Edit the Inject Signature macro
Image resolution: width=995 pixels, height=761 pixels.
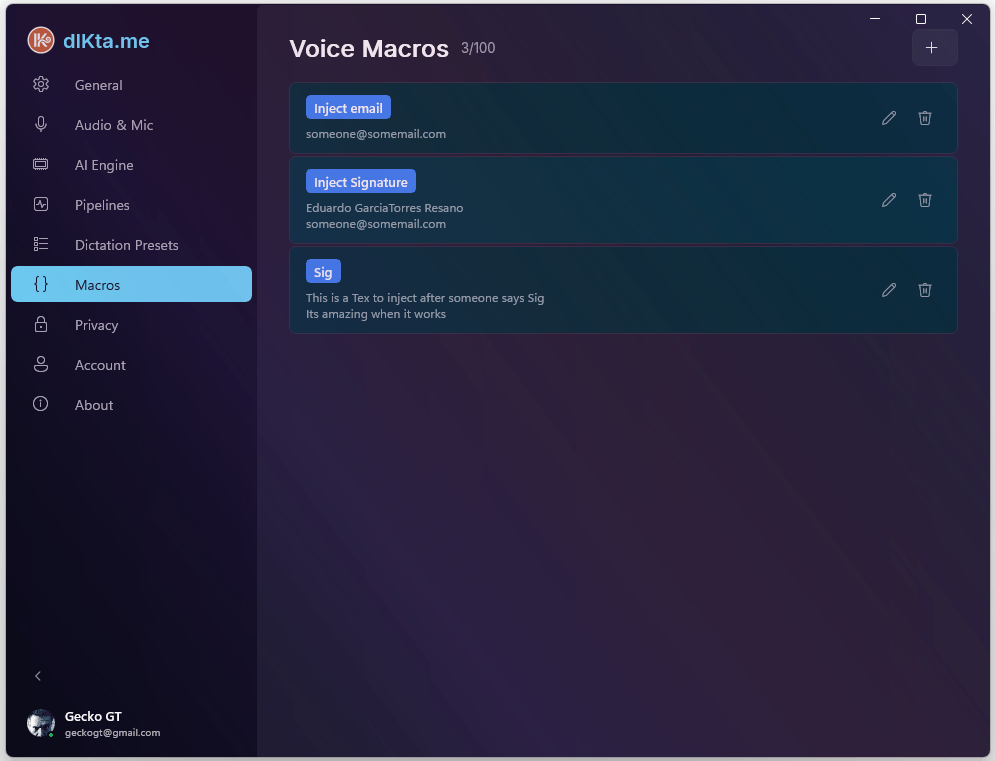point(888,200)
